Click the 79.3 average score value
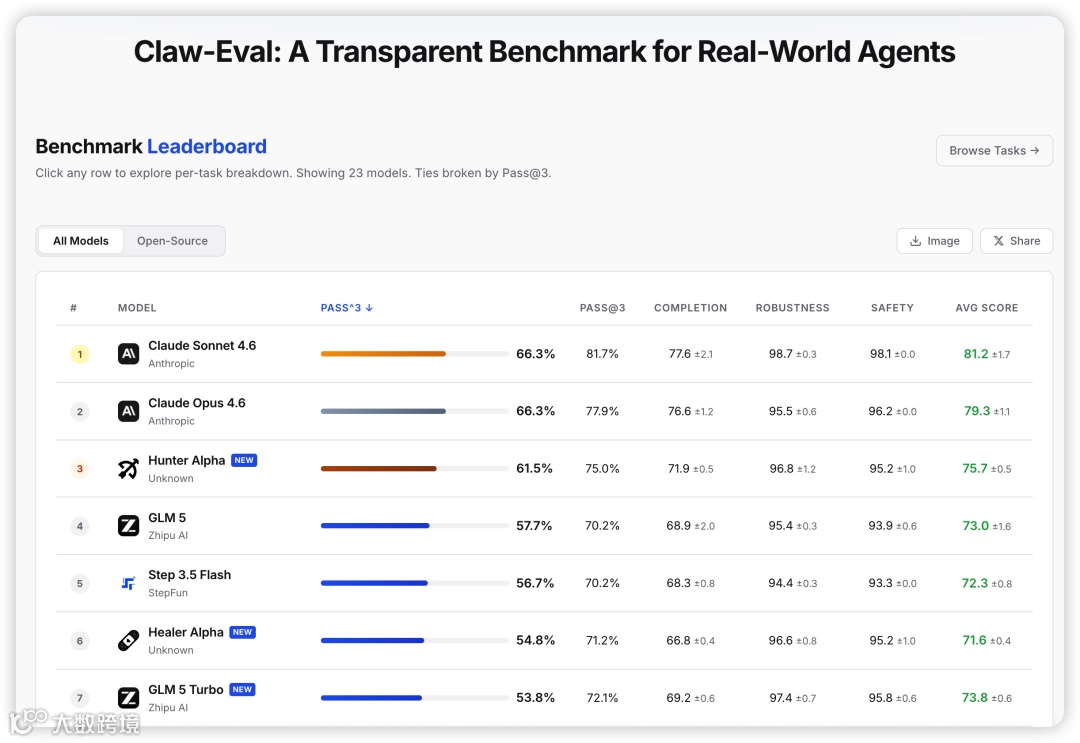This screenshot has height=743, width=1080. pos(977,411)
